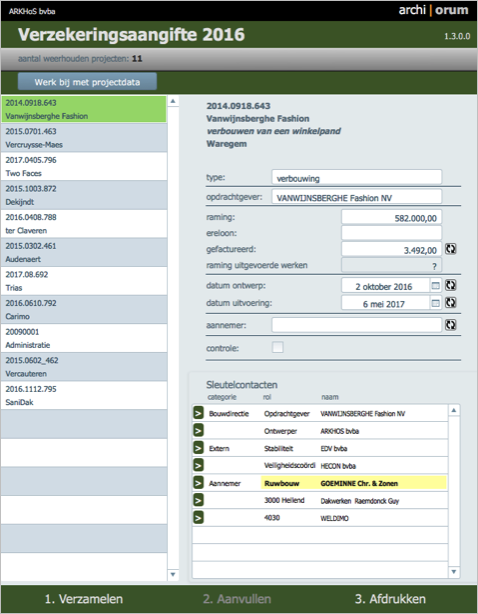The height and width of the screenshot is (614, 478).
Task: Click raming field with 582.000,00
Action: [x=391, y=217]
